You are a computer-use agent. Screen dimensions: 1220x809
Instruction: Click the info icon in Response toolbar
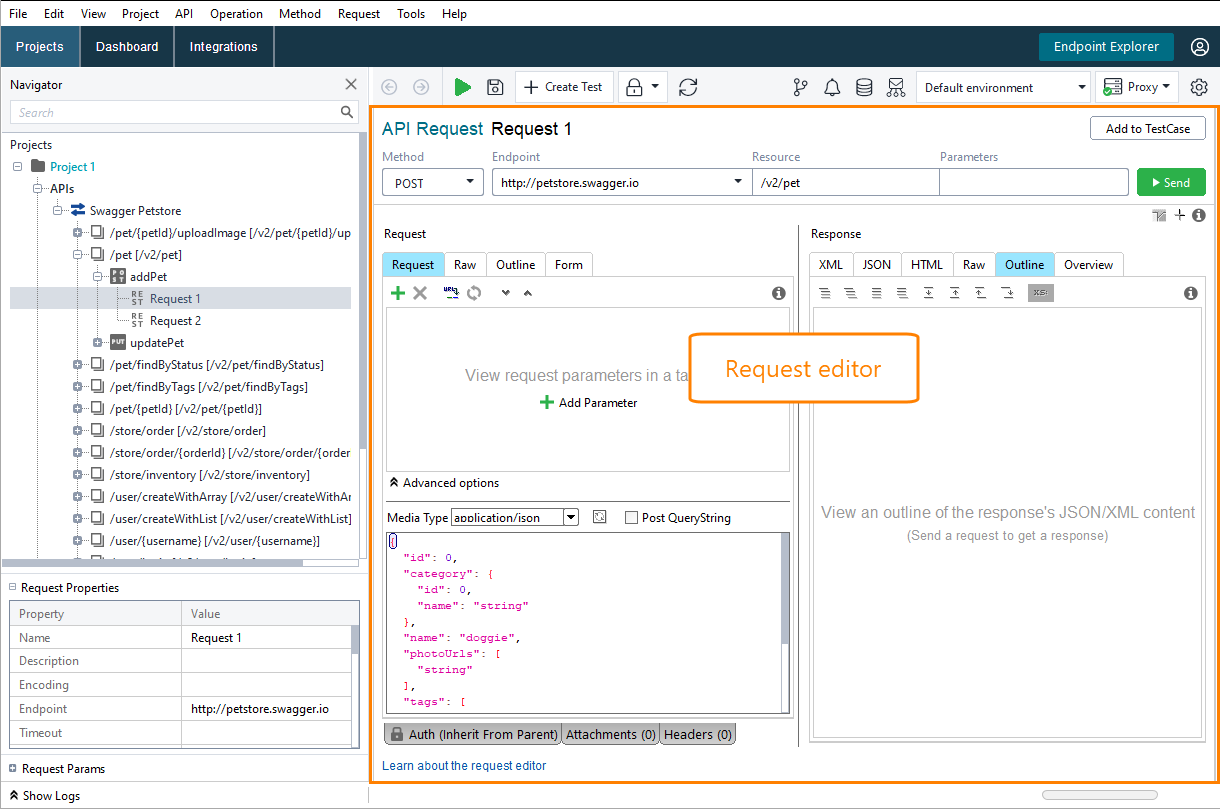click(x=1191, y=293)
